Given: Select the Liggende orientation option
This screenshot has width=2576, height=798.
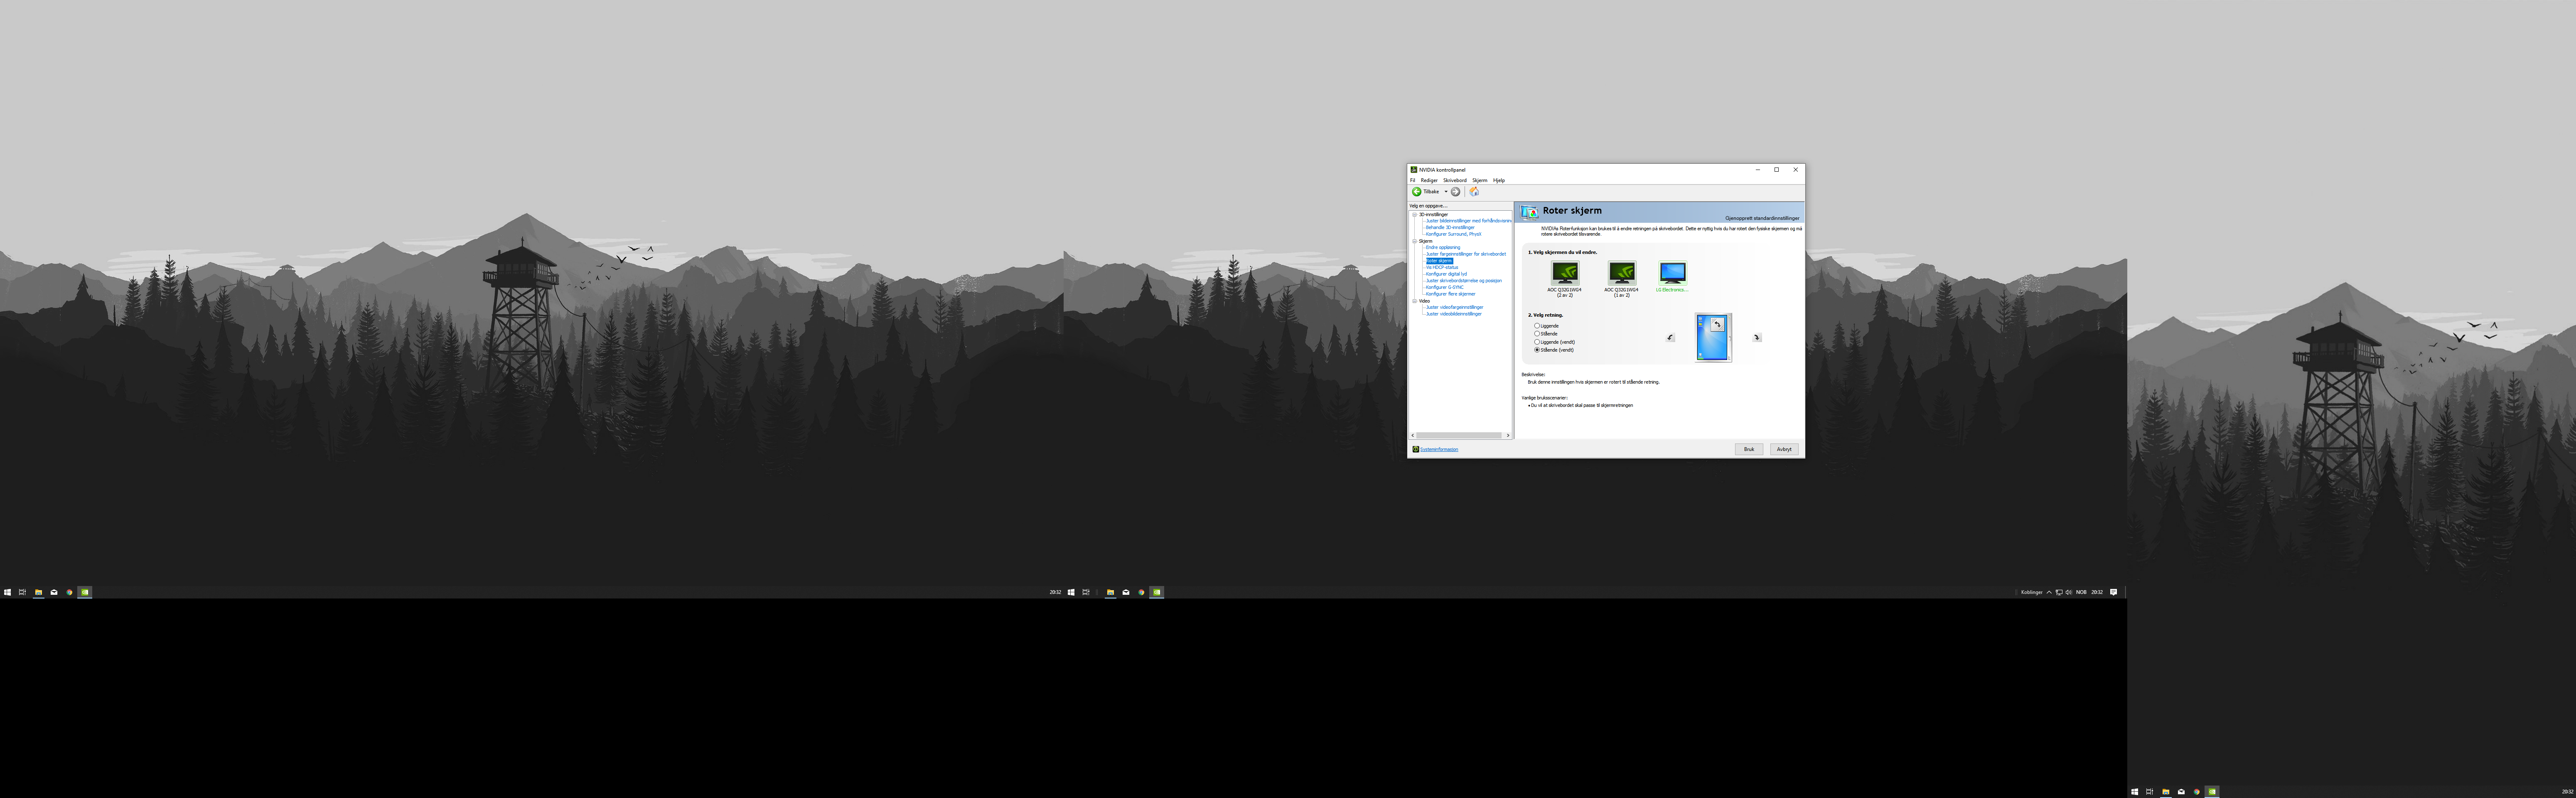Looking at the screenshot, I should [x=1537, y=326].
